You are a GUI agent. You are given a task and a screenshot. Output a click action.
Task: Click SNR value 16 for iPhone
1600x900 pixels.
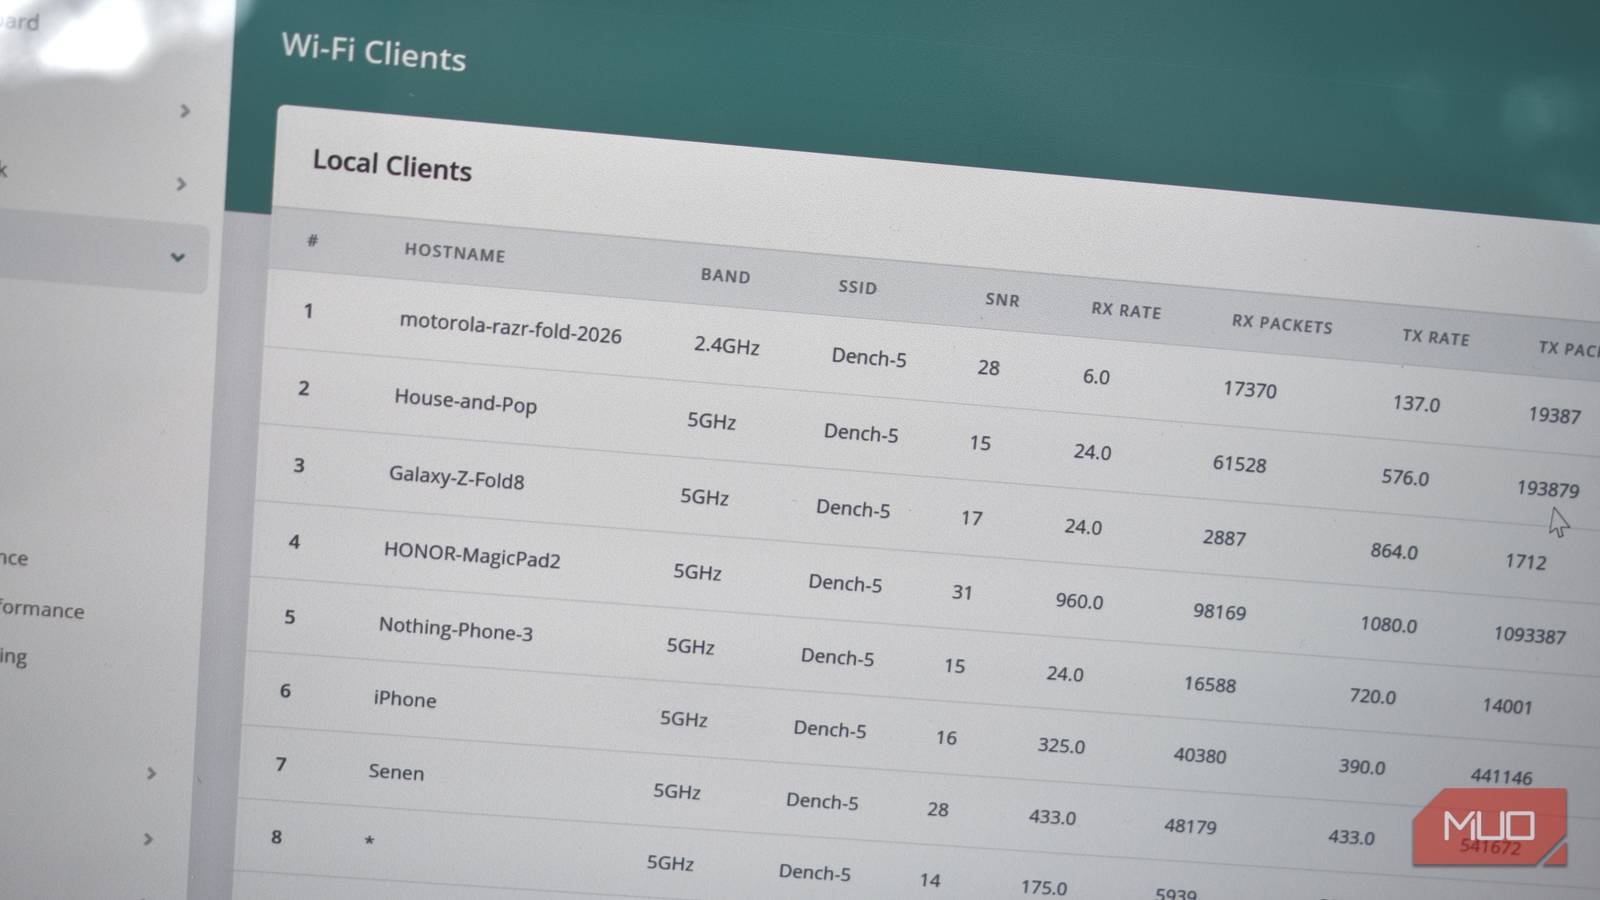coord(946,738)
